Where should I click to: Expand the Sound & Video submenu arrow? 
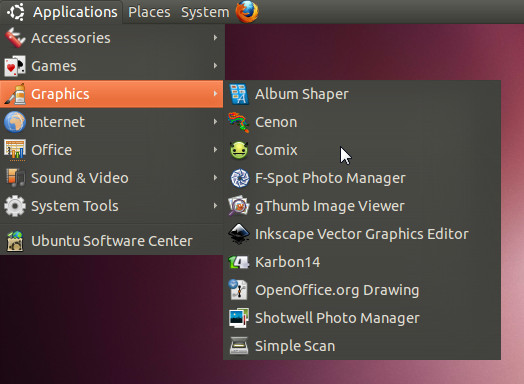point(216,178)
